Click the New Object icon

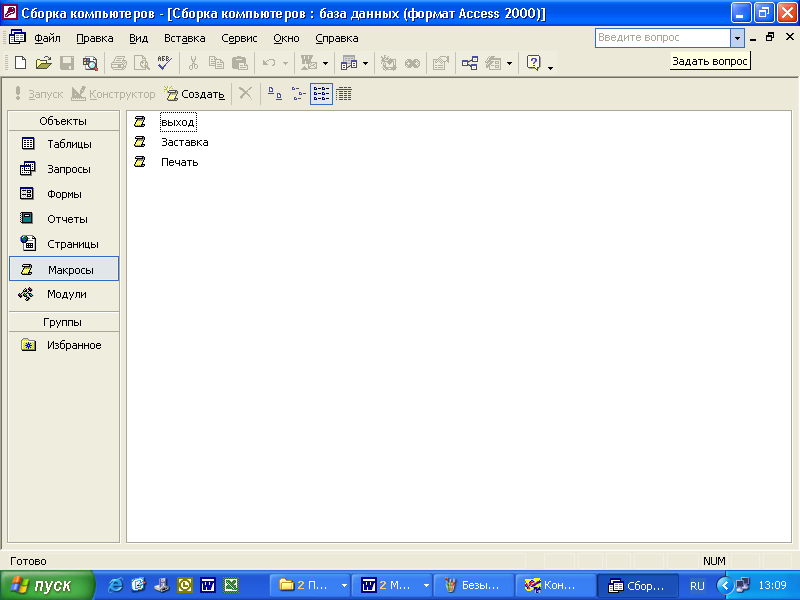[x=493, y=63]
